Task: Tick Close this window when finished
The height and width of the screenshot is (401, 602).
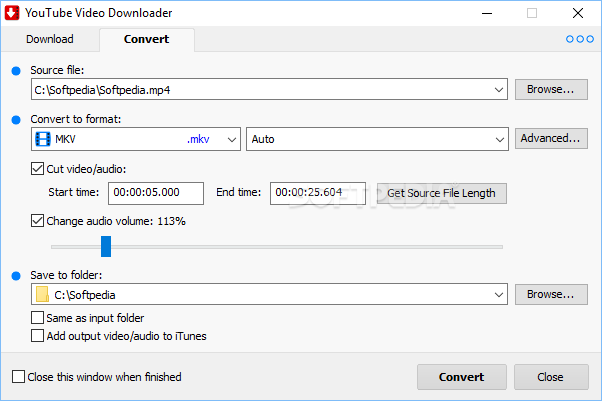Action: click(18, 377)
